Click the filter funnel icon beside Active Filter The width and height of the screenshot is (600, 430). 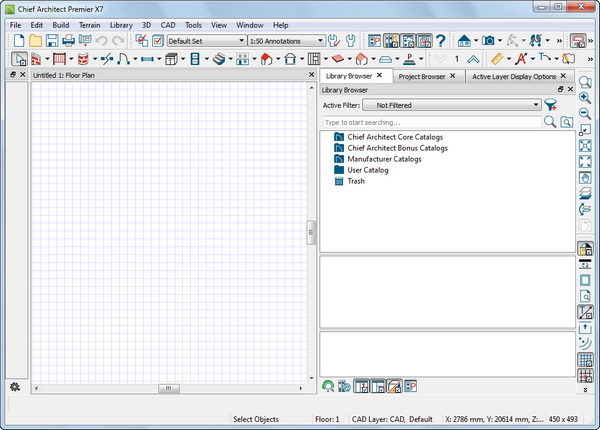(551, 104)
